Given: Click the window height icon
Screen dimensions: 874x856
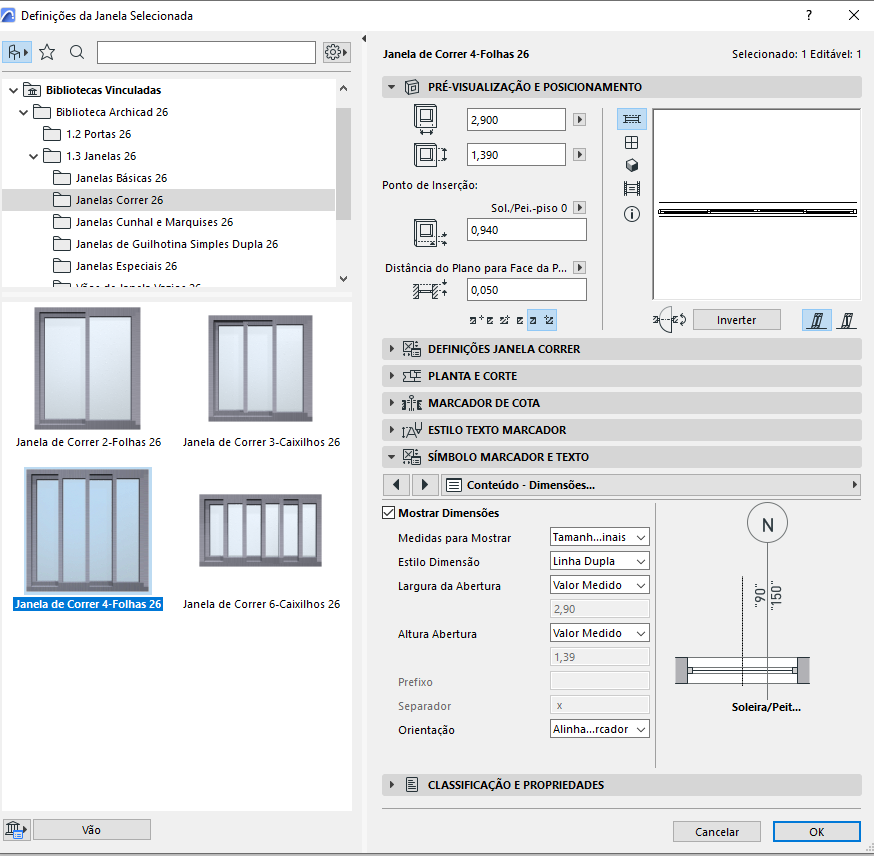Looking at the screenshot, I should 430,154.
